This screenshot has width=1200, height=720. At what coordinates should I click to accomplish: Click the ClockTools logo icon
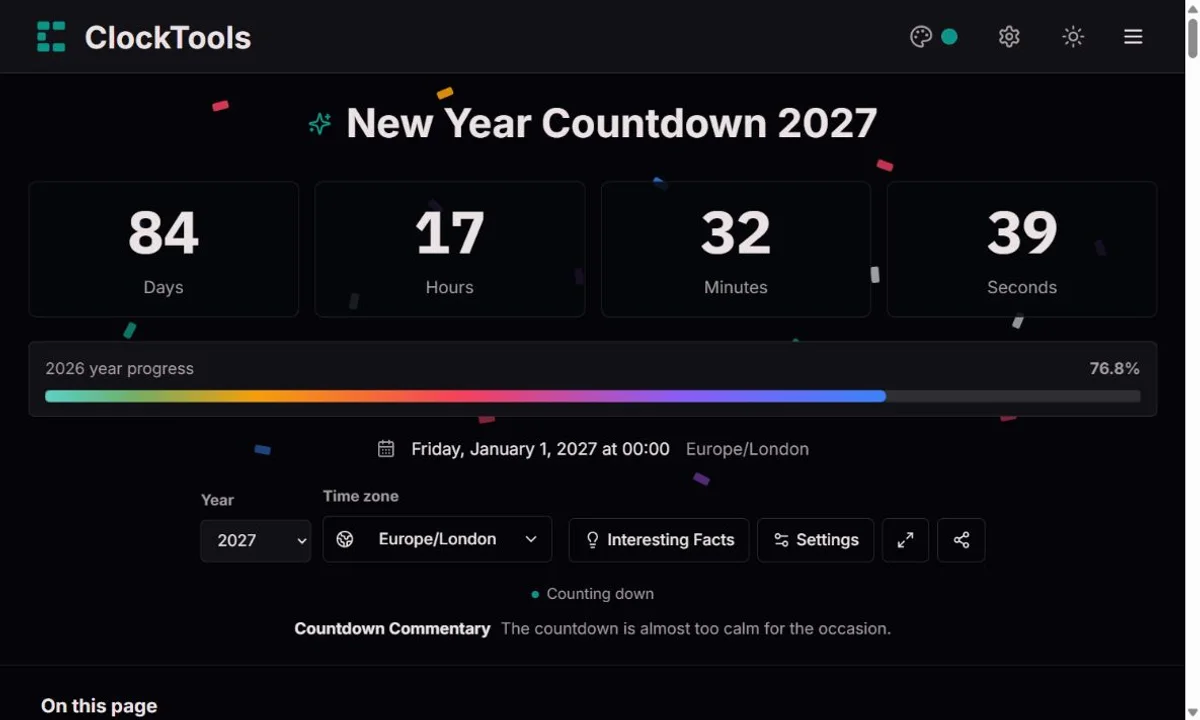pos(51,37)
